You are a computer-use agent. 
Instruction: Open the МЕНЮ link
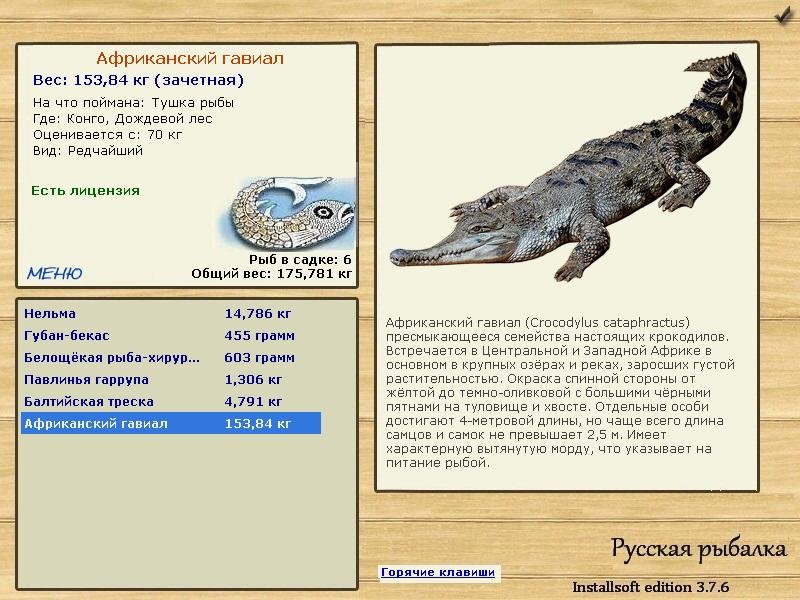coord(55,273)
